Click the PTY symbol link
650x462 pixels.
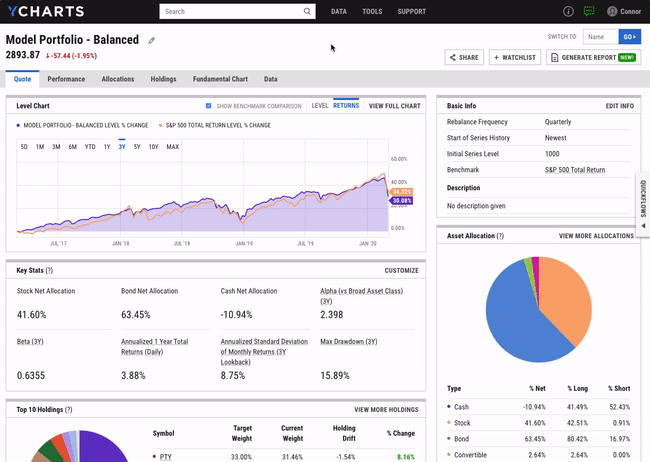click(165, 457)
